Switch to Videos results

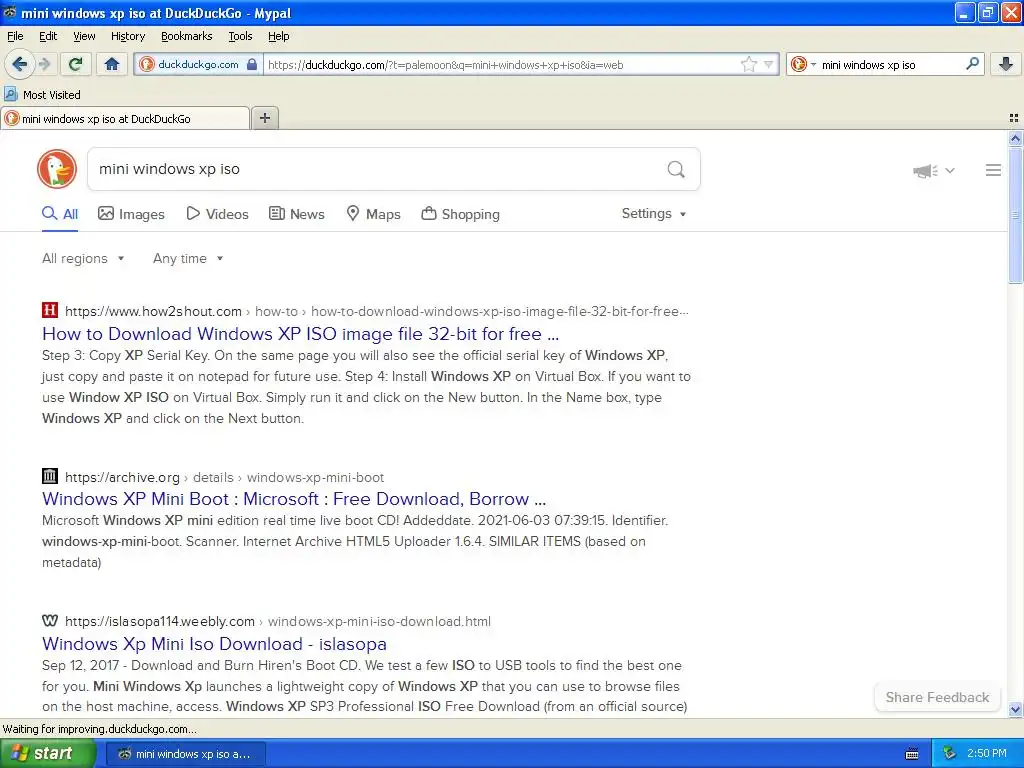217,214
